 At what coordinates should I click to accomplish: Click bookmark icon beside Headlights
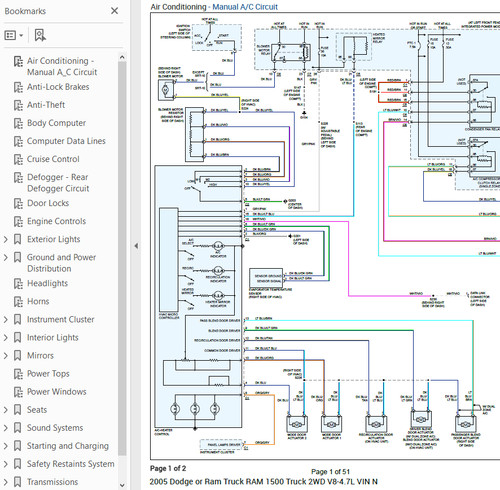(18, 283)
